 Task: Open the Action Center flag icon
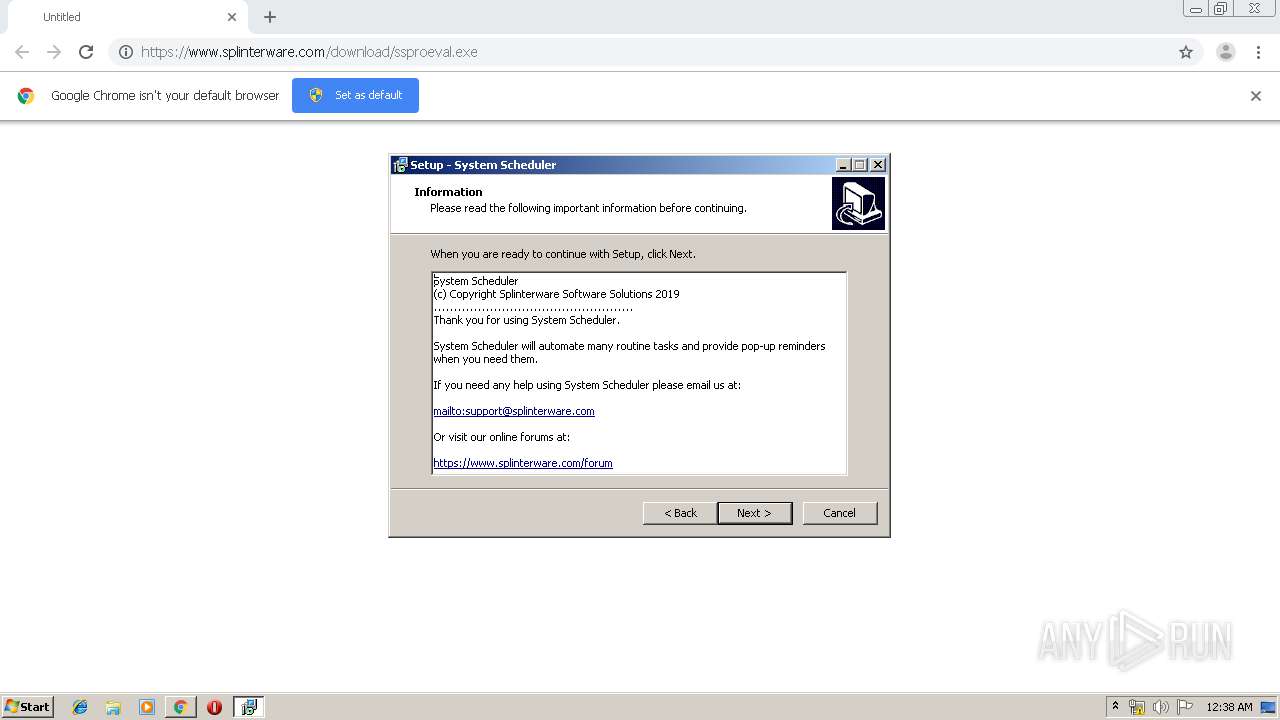[x=1185, y=707]
